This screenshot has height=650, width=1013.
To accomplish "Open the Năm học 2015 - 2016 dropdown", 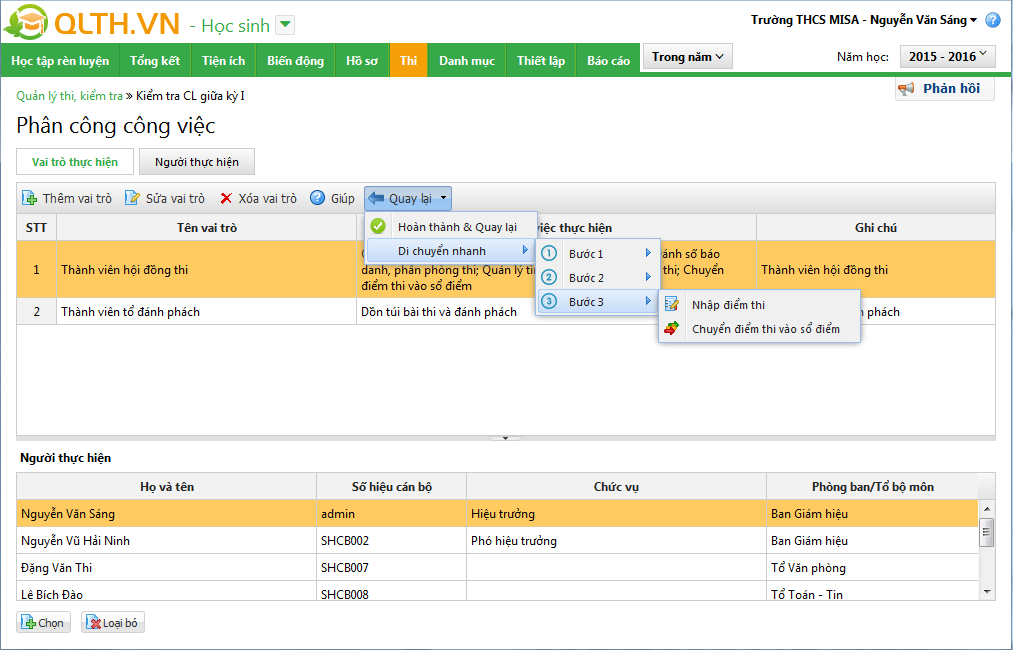I will (x=948, y=57).
